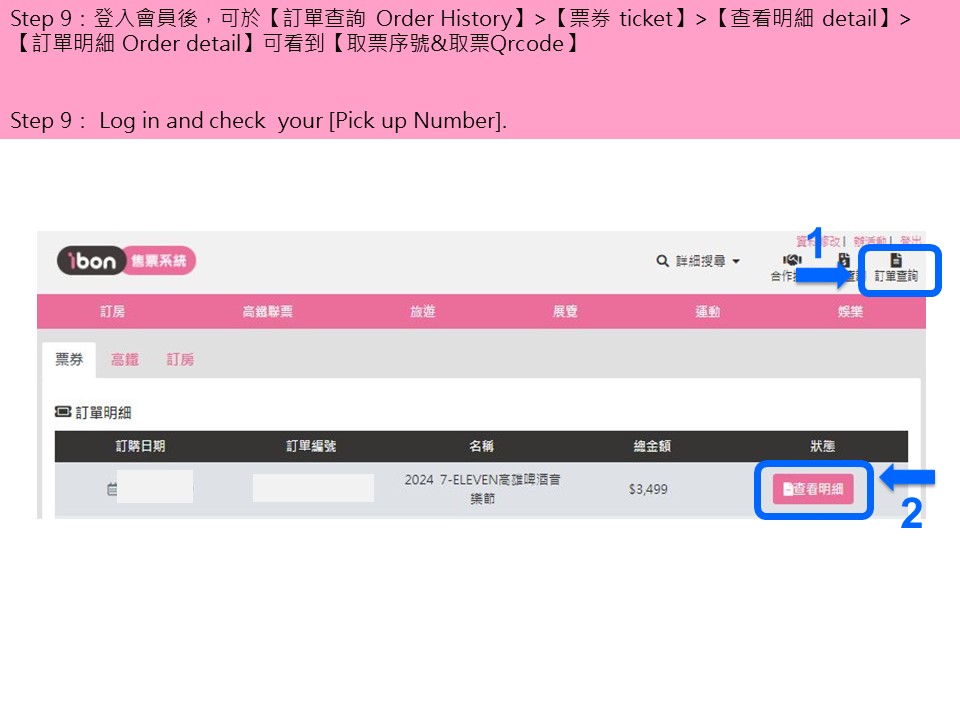Select 高鐵聯票 in pink navigation bar

click(268, 312)
